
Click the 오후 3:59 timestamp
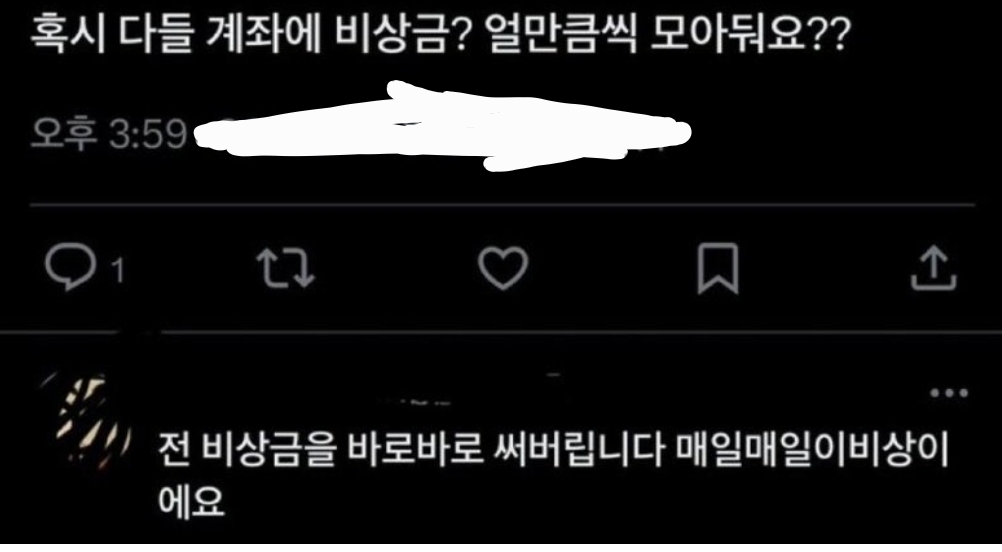pos(109,134)
